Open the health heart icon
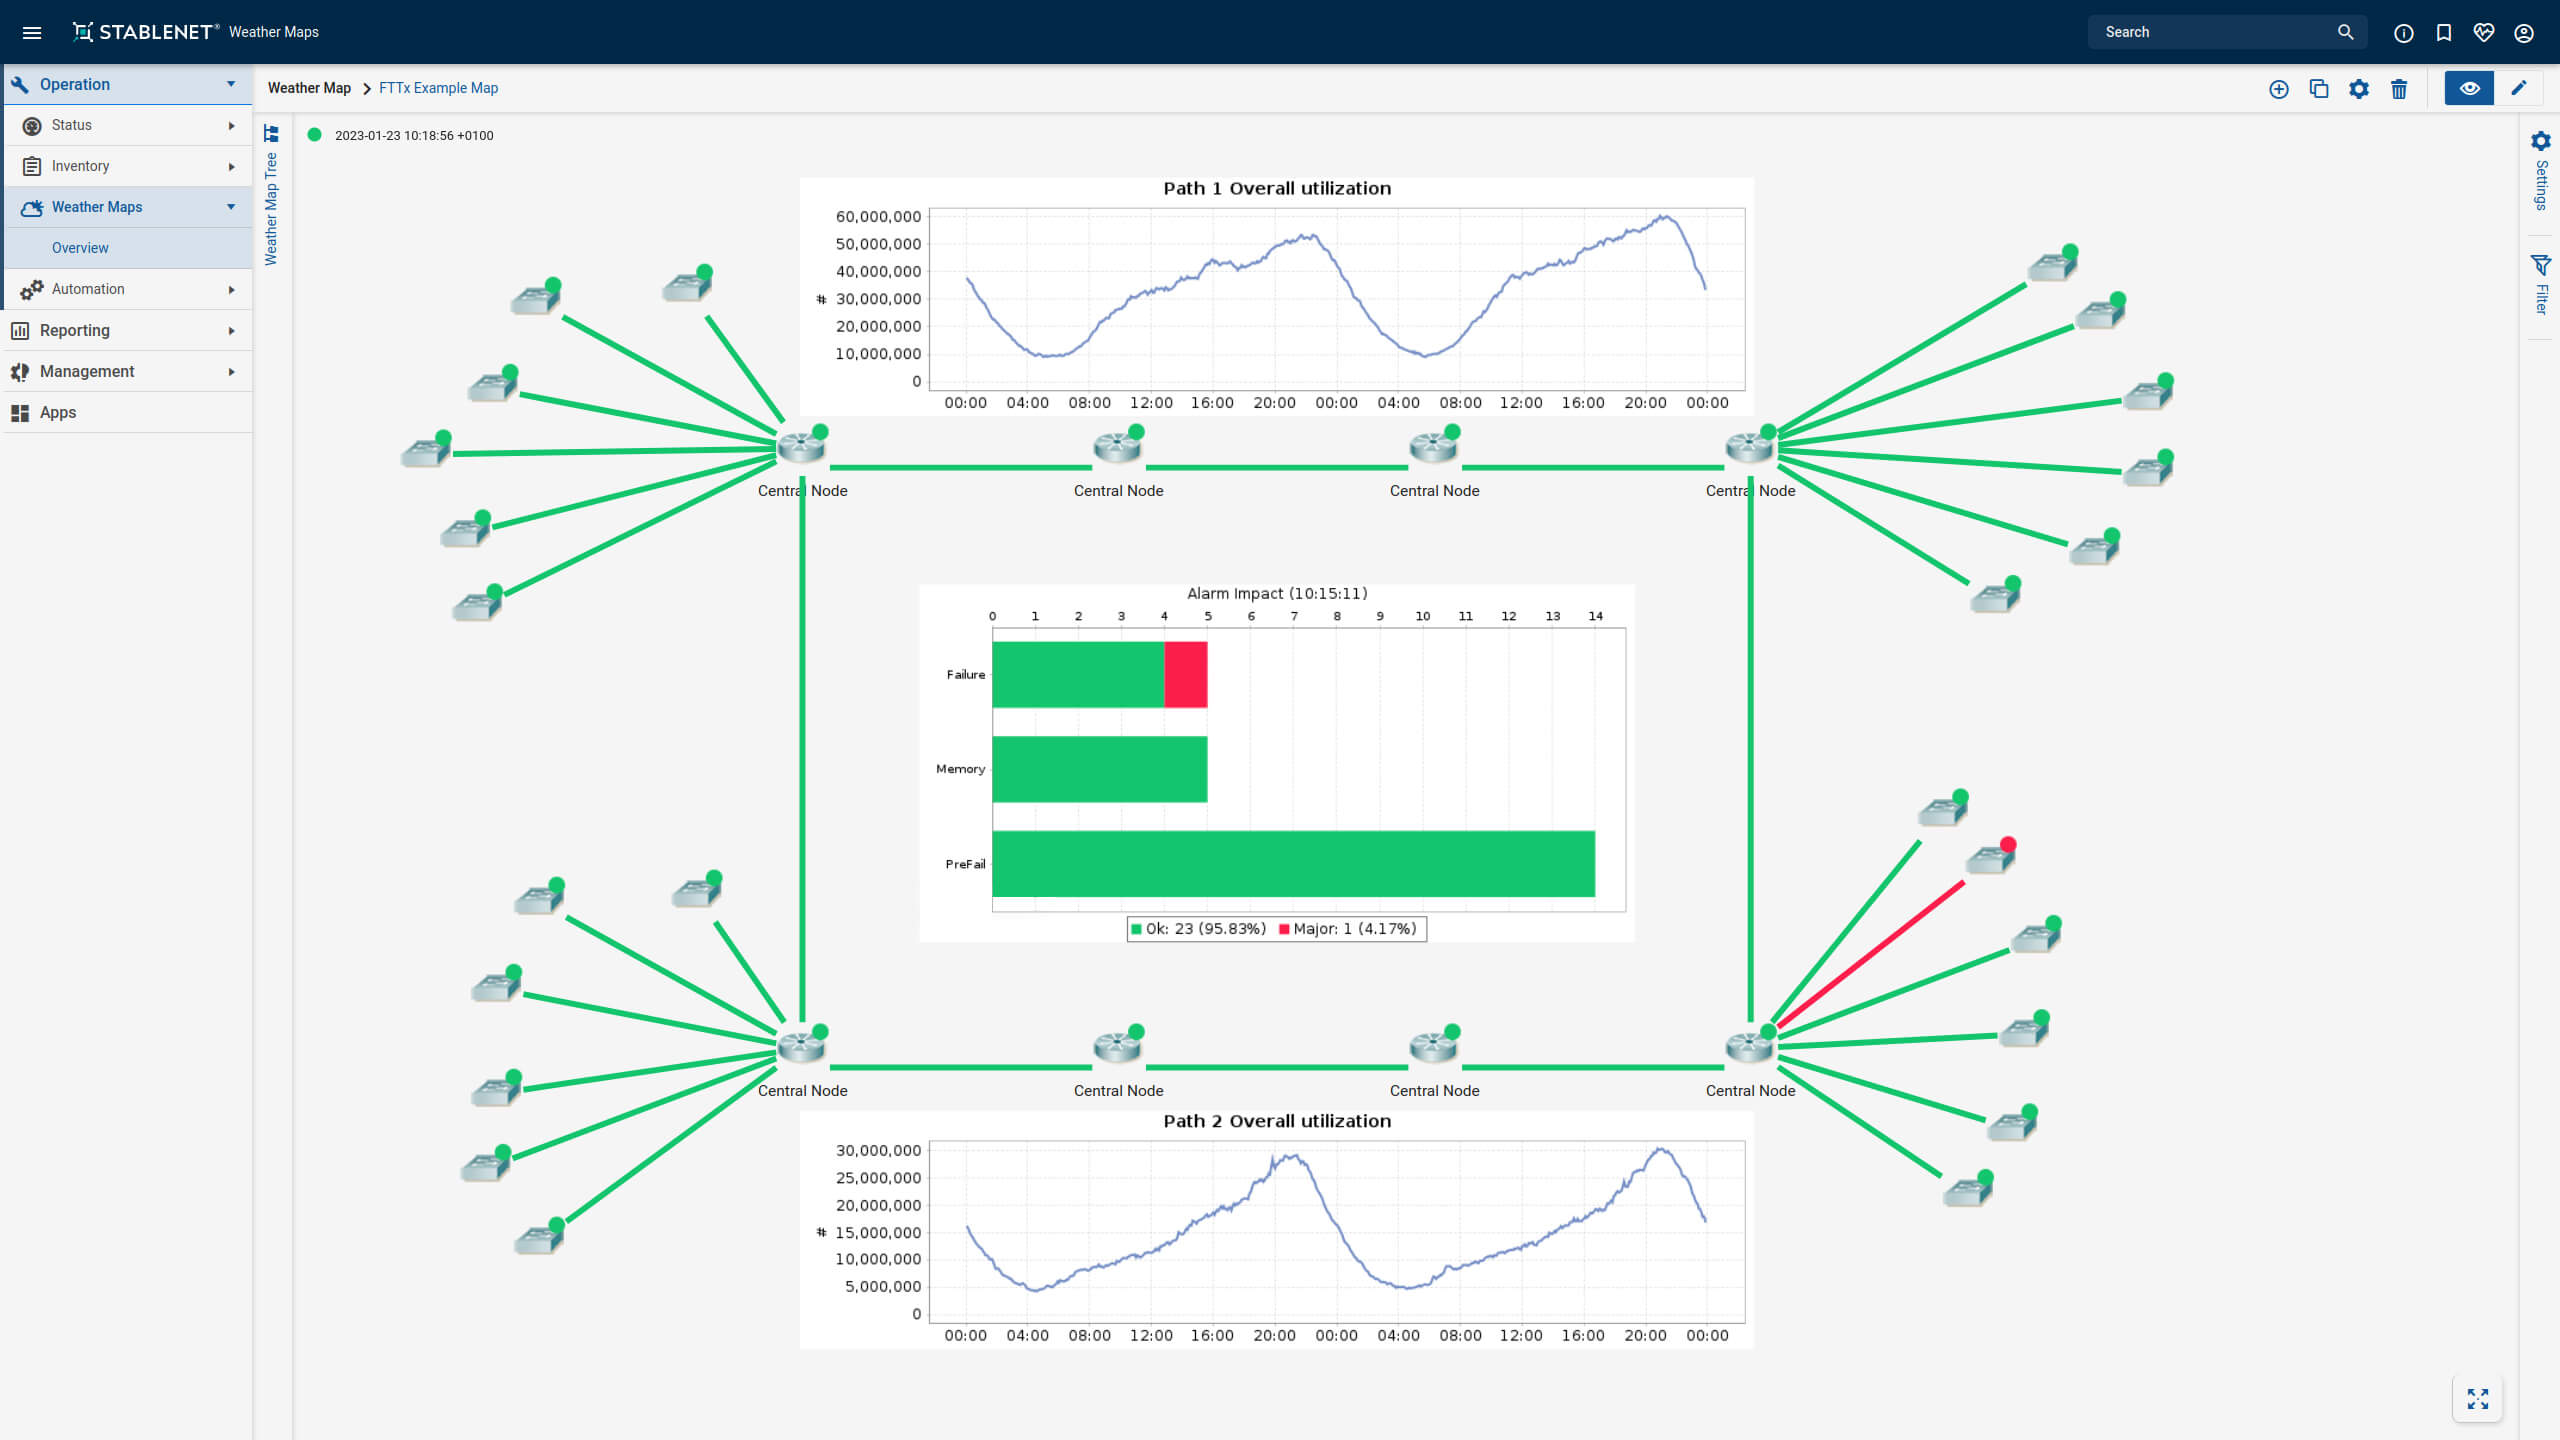Image resolution: width=2560 pixels, height=1440 pixels. pyautogui.click(x=2484, y=33)
